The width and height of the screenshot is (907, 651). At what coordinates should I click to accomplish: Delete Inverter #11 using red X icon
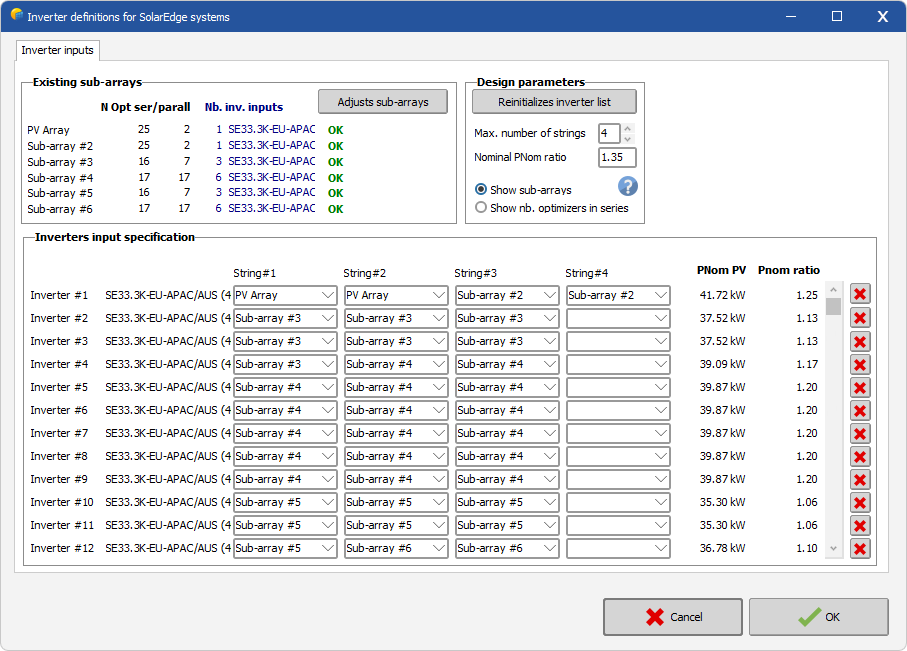tap(860, 525)
